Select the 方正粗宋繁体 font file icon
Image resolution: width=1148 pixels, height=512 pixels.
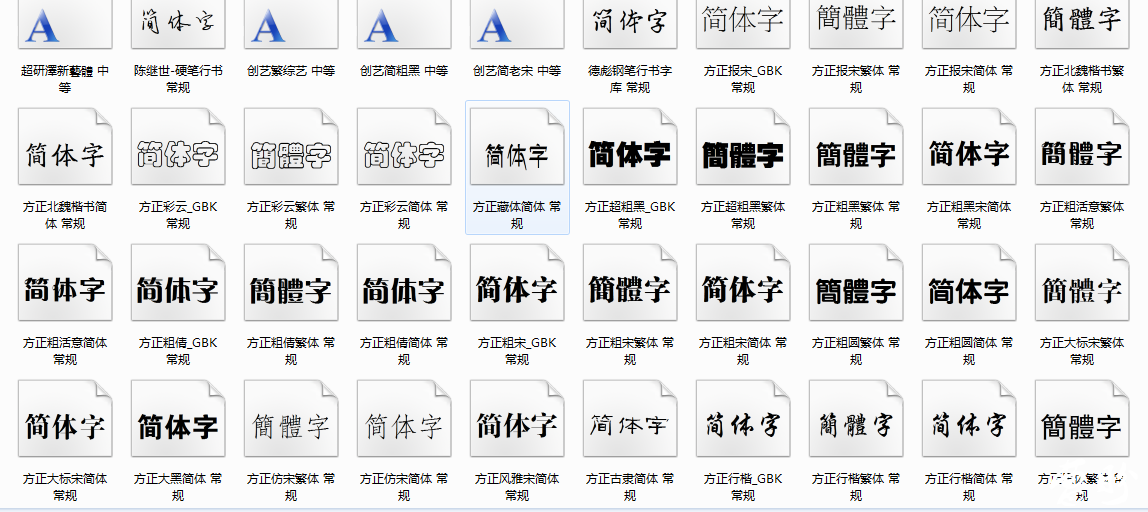pyautogui.click(x=630, y=283)
